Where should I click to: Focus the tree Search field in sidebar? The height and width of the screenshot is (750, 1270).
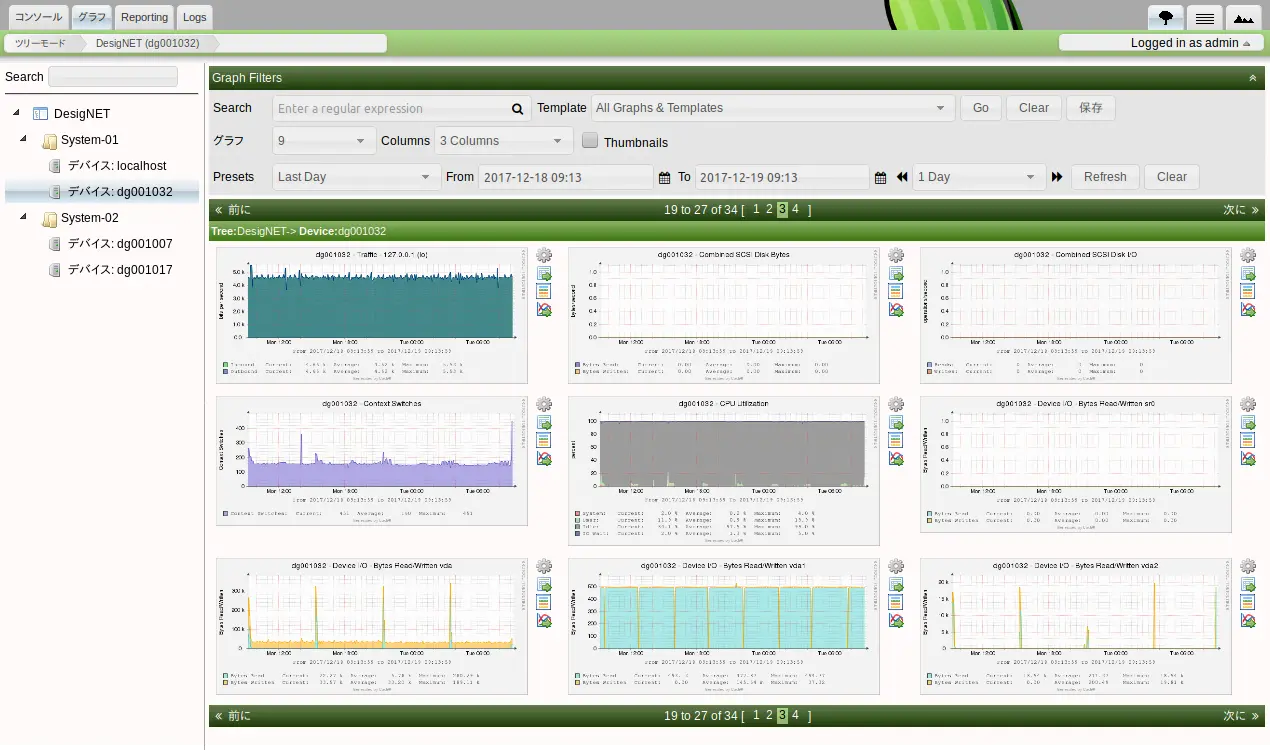click(113, 77)
